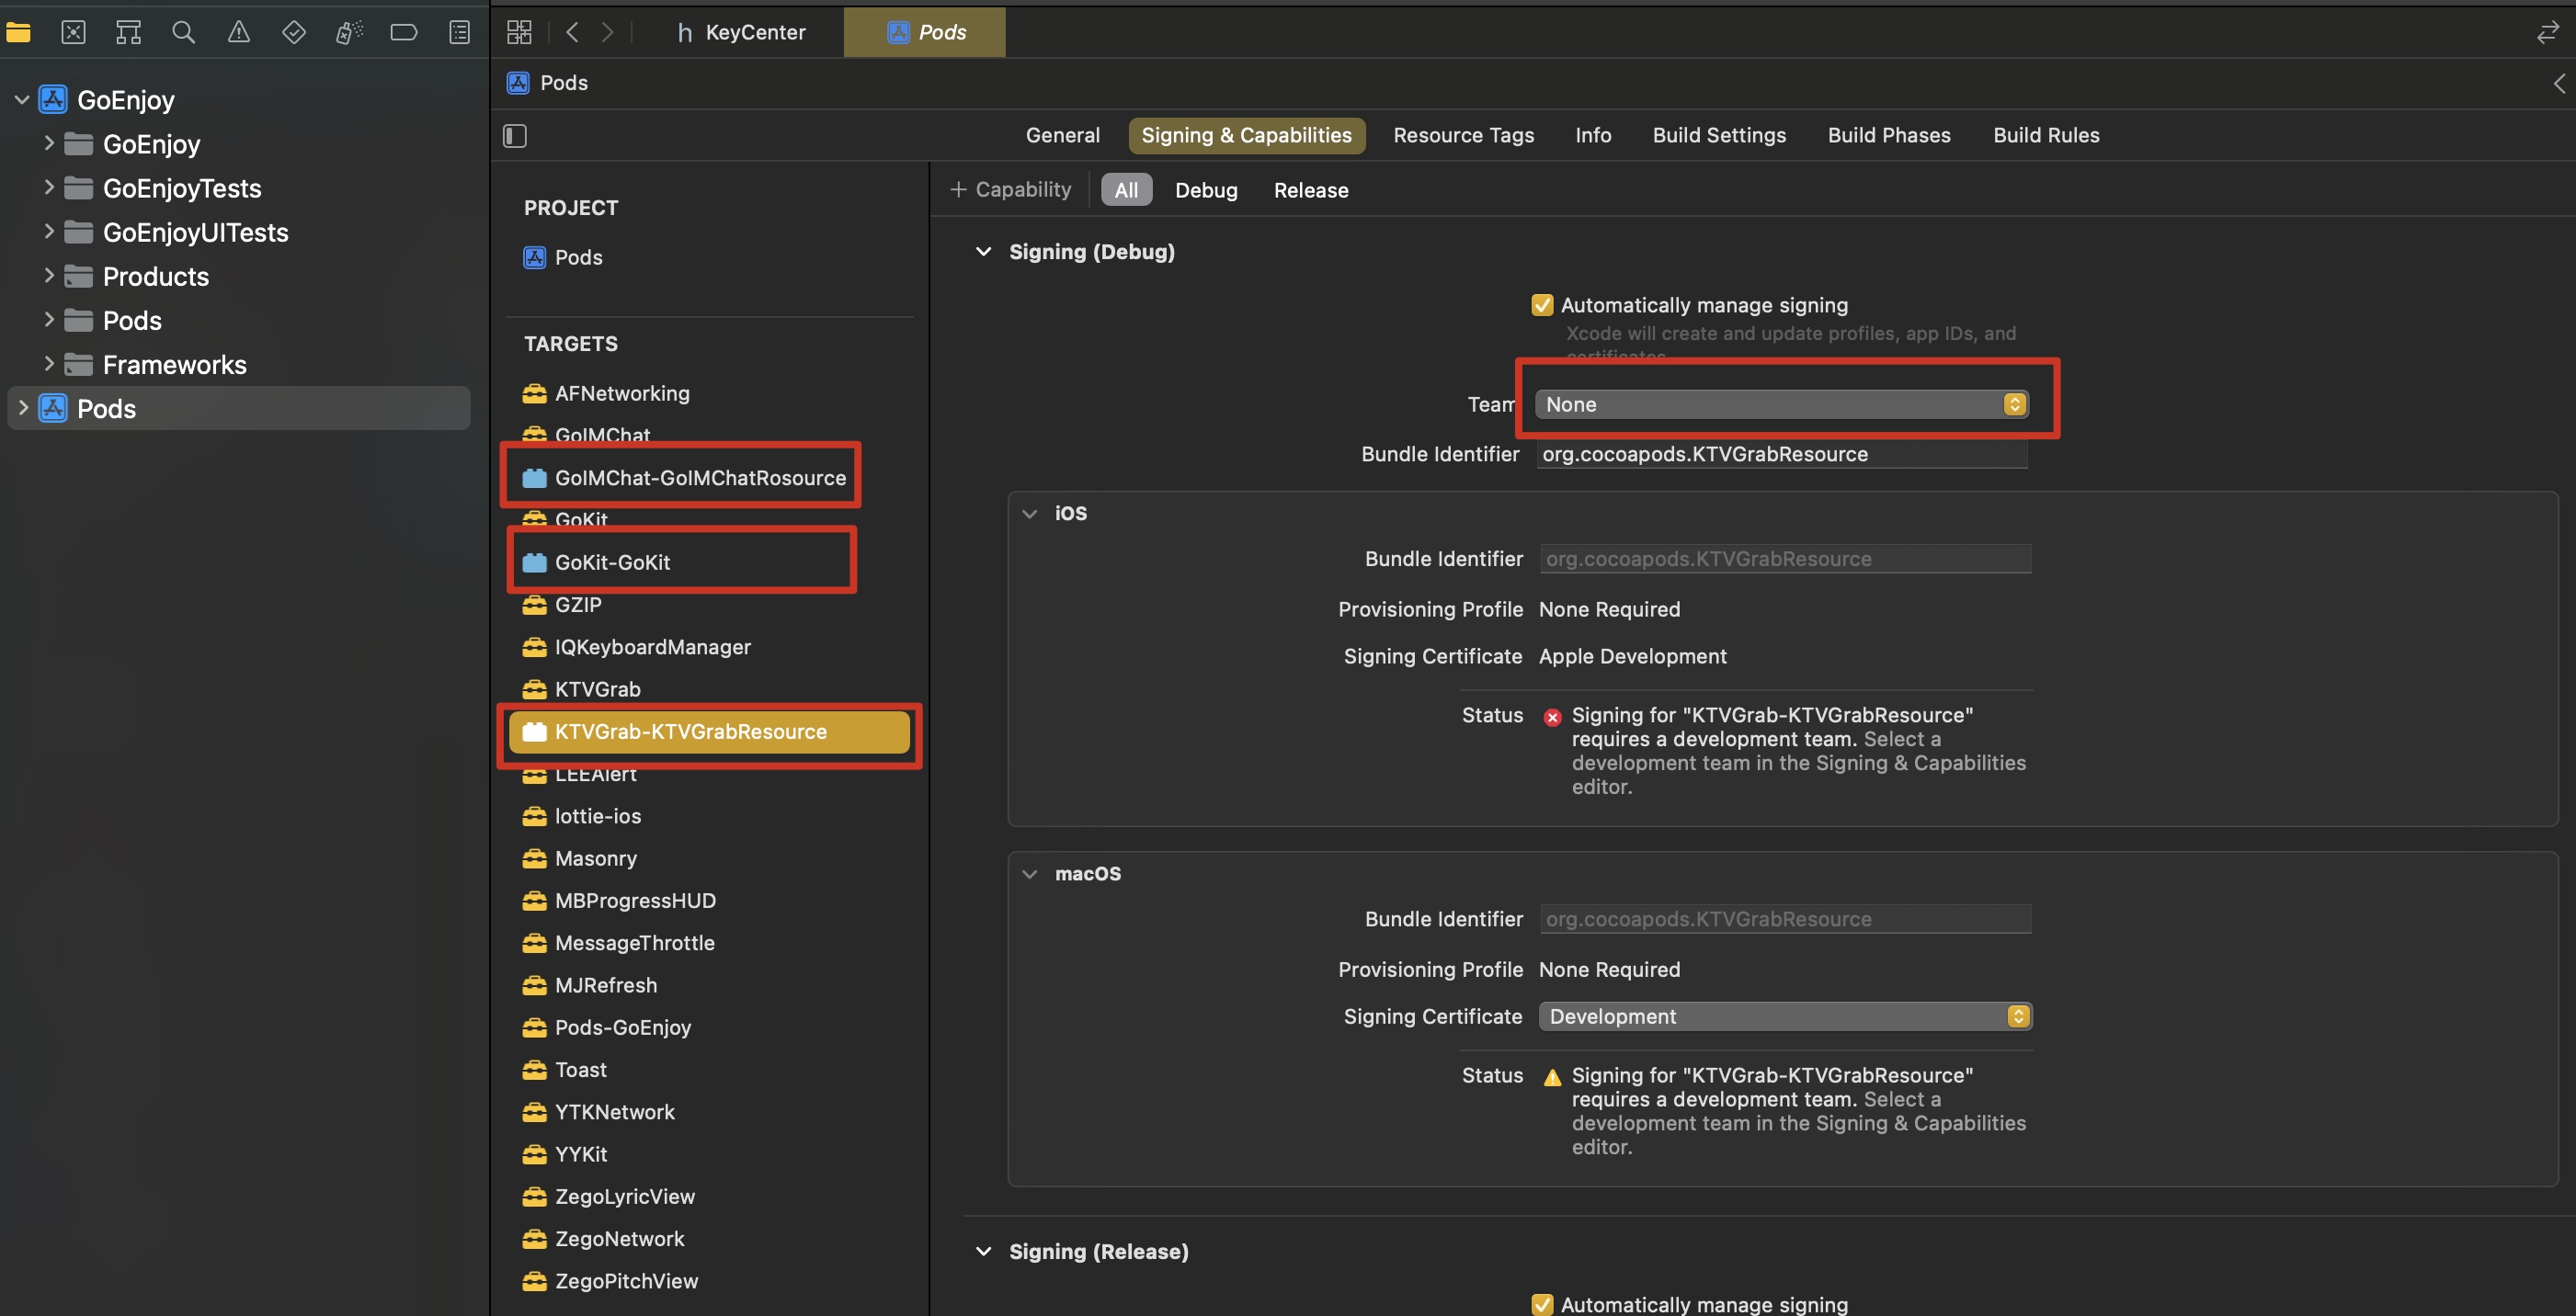
Task: Toggle Automatically manage signing under Release
Action: 1542,1304
